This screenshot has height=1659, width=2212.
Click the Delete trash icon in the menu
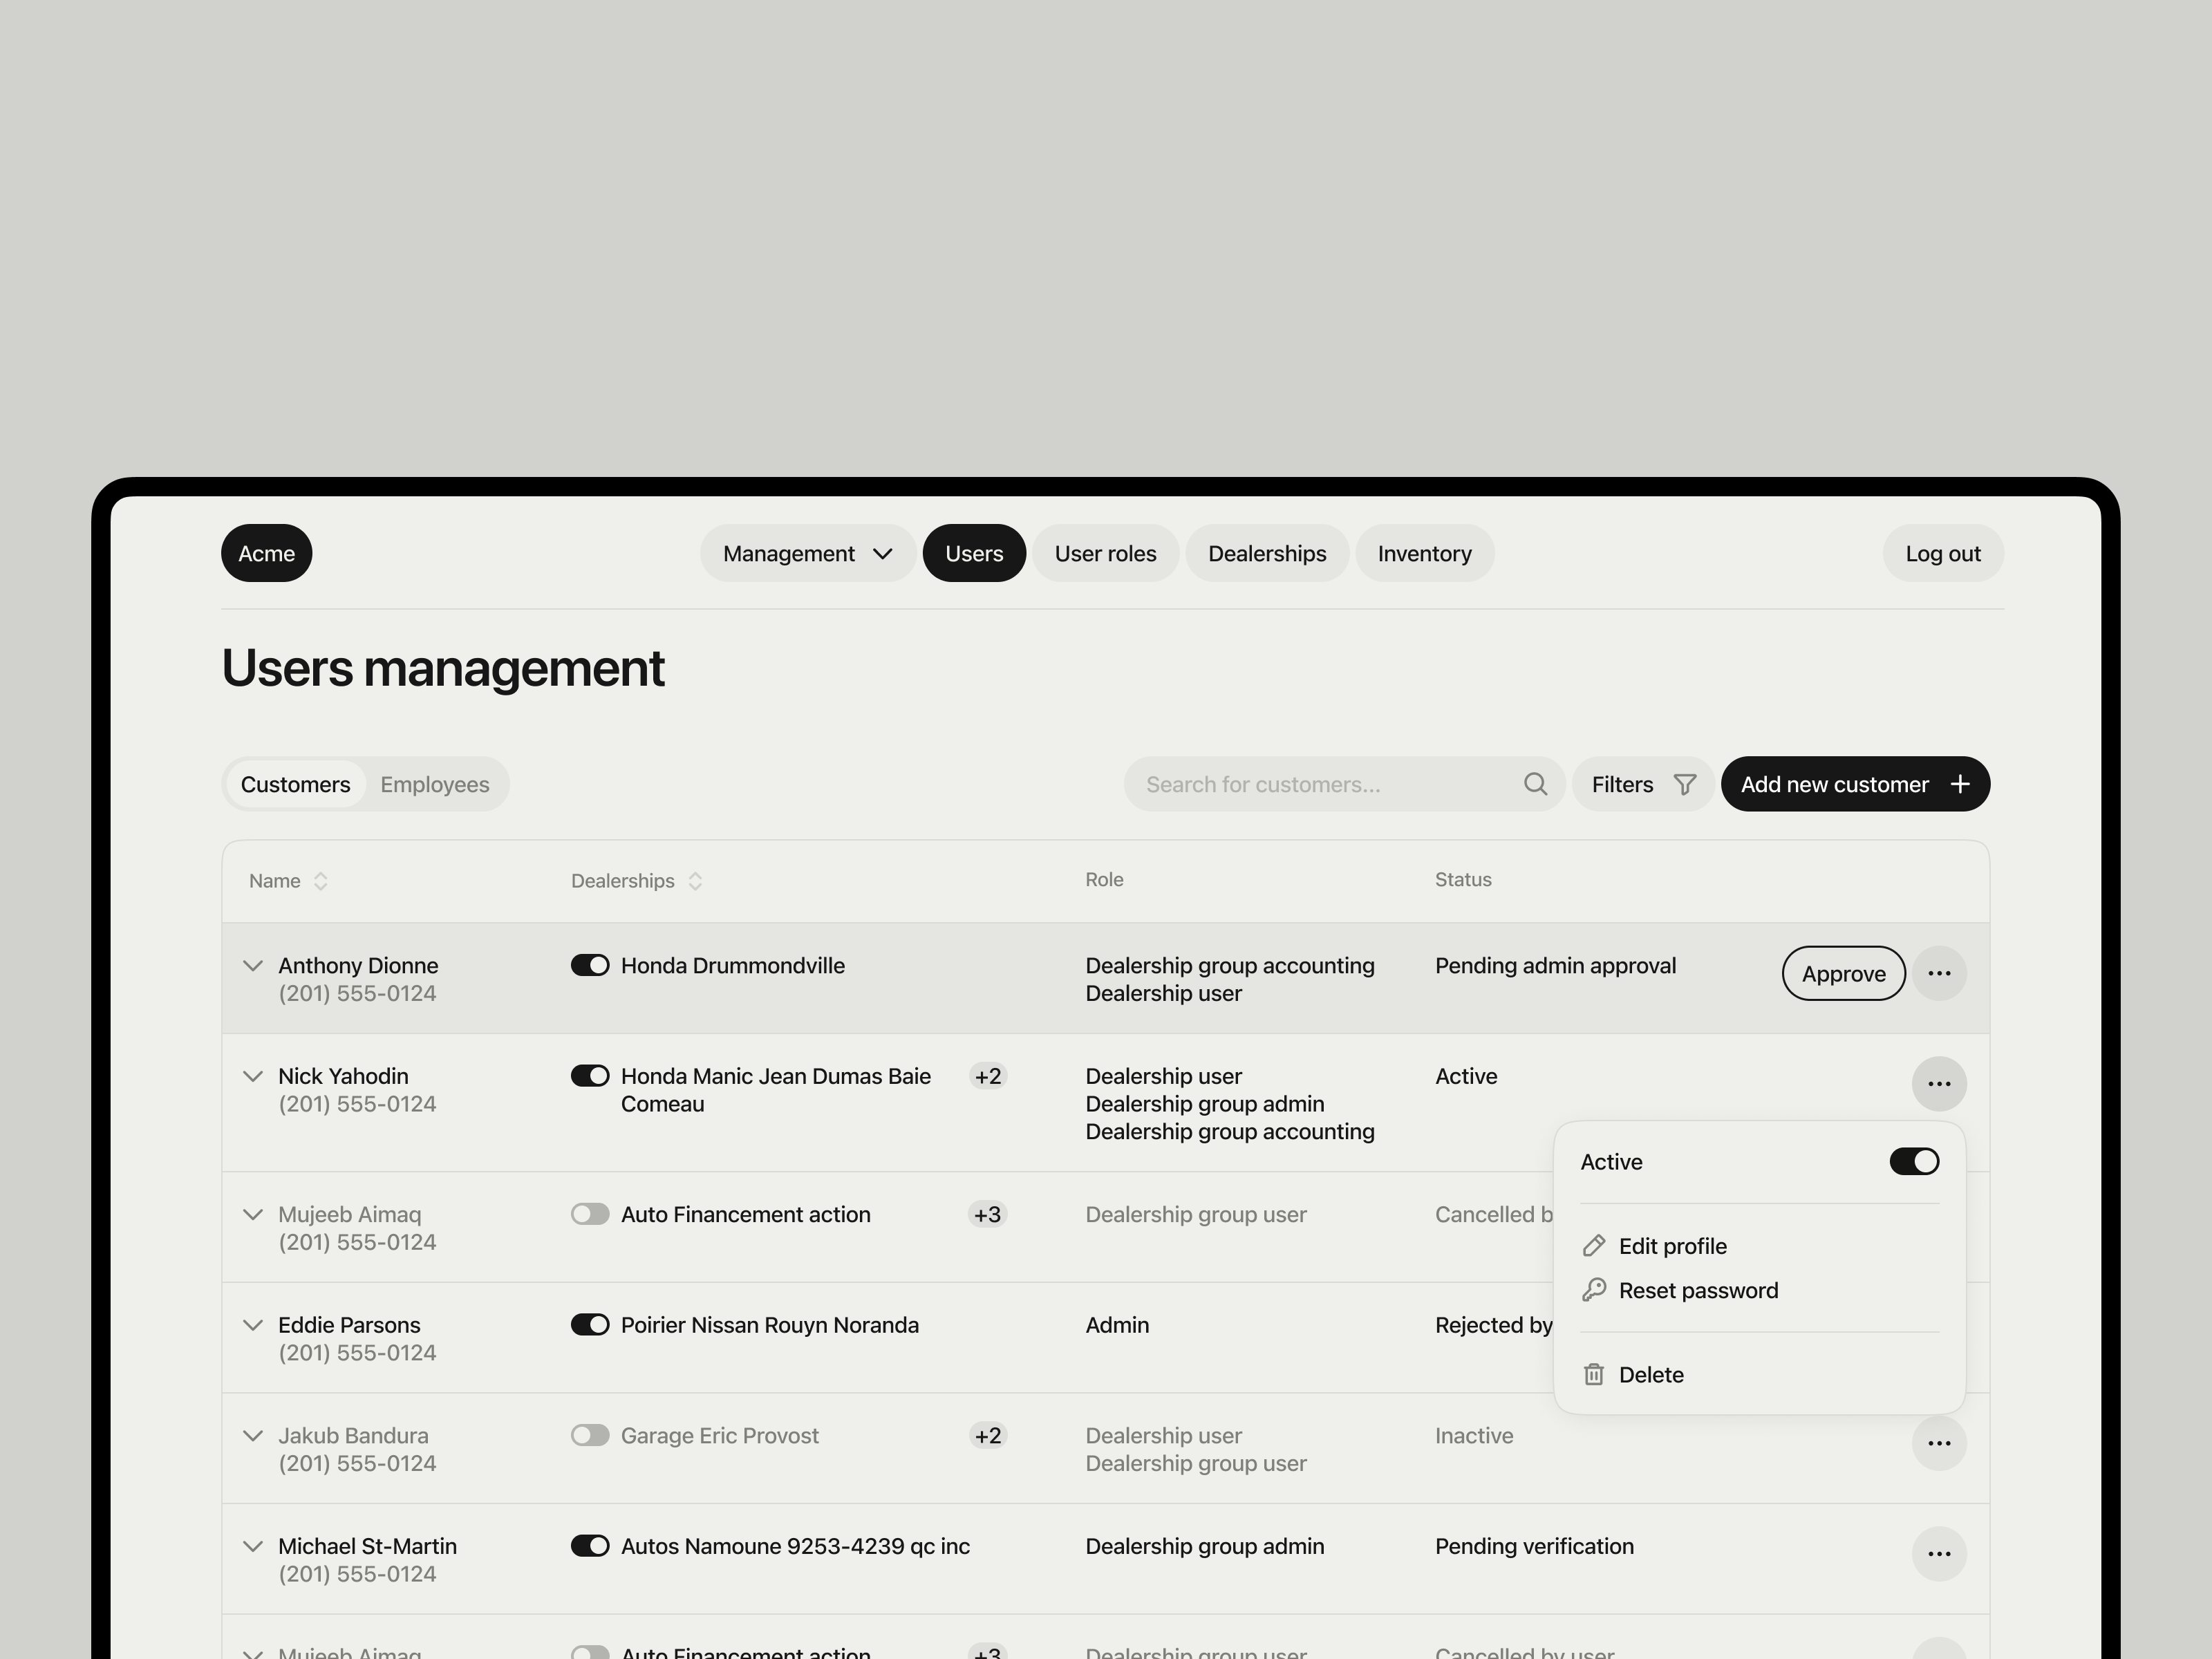pyautogui.click(x=1594, y=1373)
